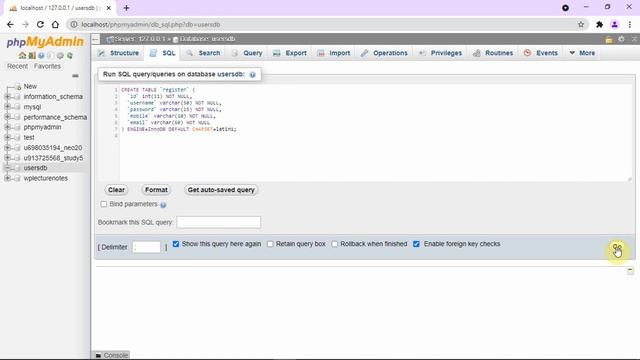Viewport: 640px width, 360px height.
Task: Go back in browser history
Action: pyautogui.click(x=10, y=24)
